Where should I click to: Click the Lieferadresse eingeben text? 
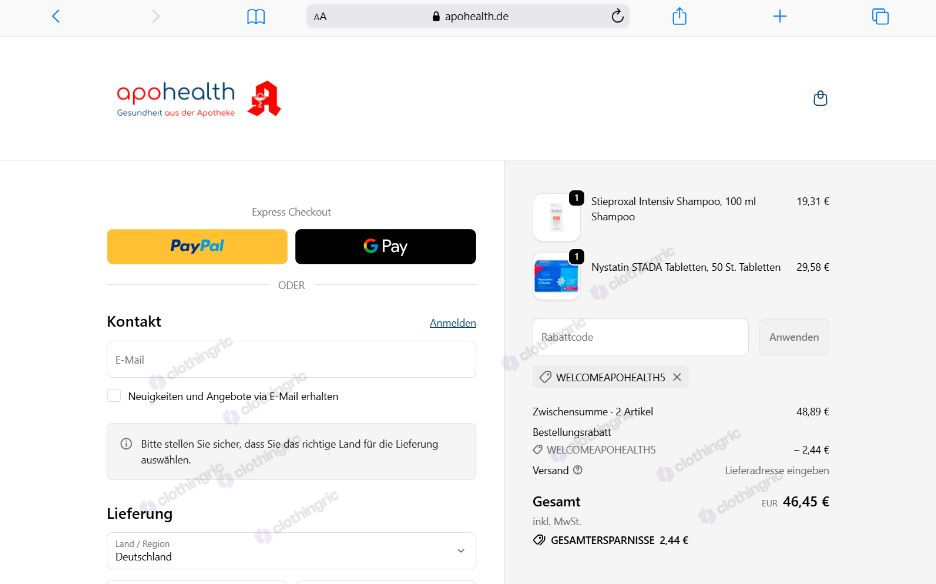[x=777, y=471]
